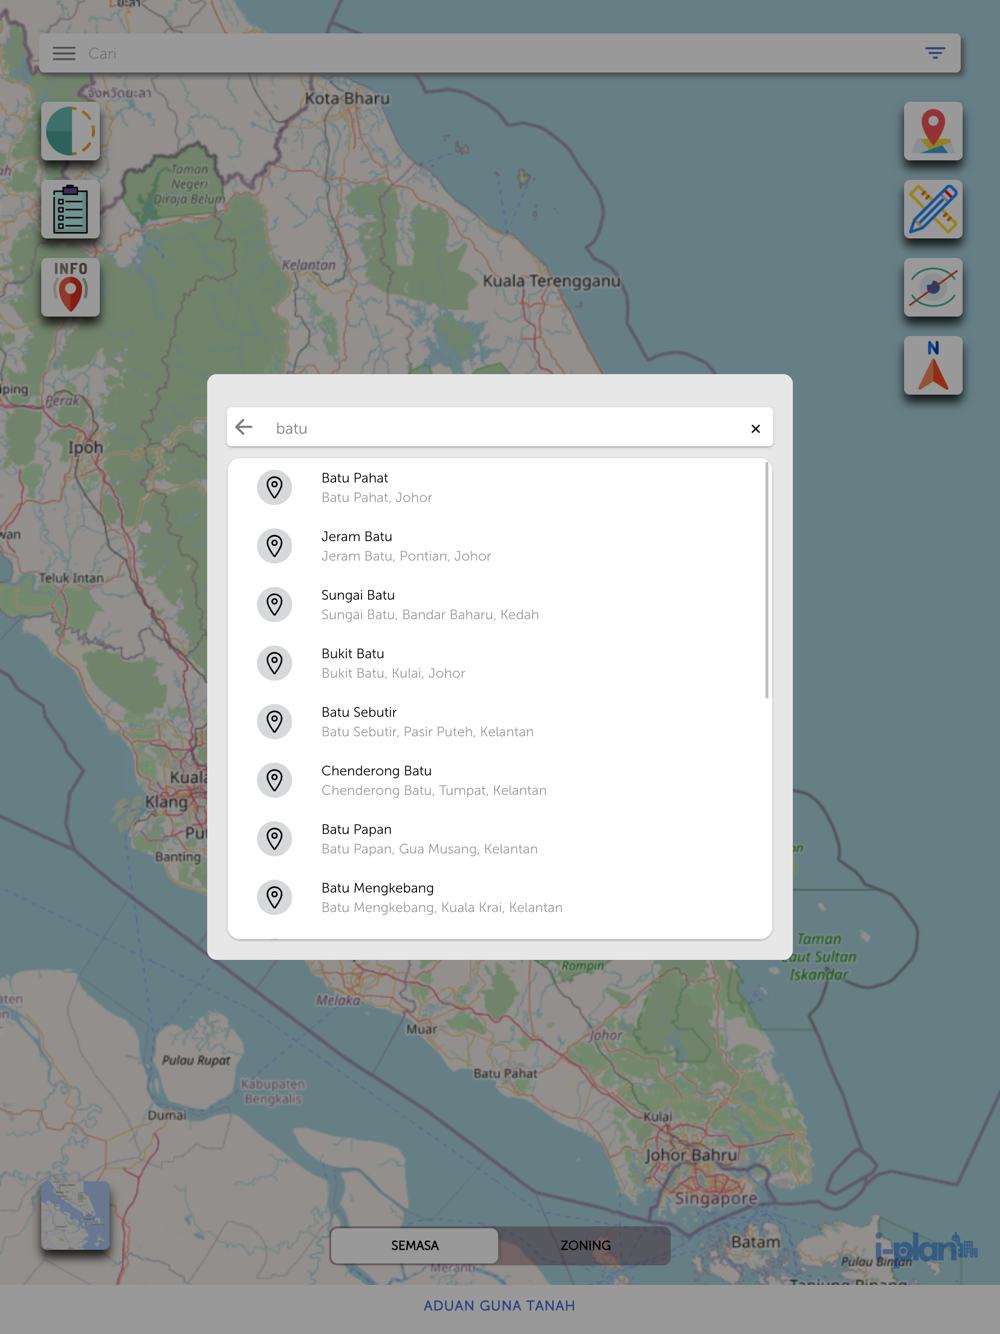Image resolution: width=1000 pixels, height=1334 pixels.
Task: Choose the Batu Pahat result title
Action: click(354, 478)
